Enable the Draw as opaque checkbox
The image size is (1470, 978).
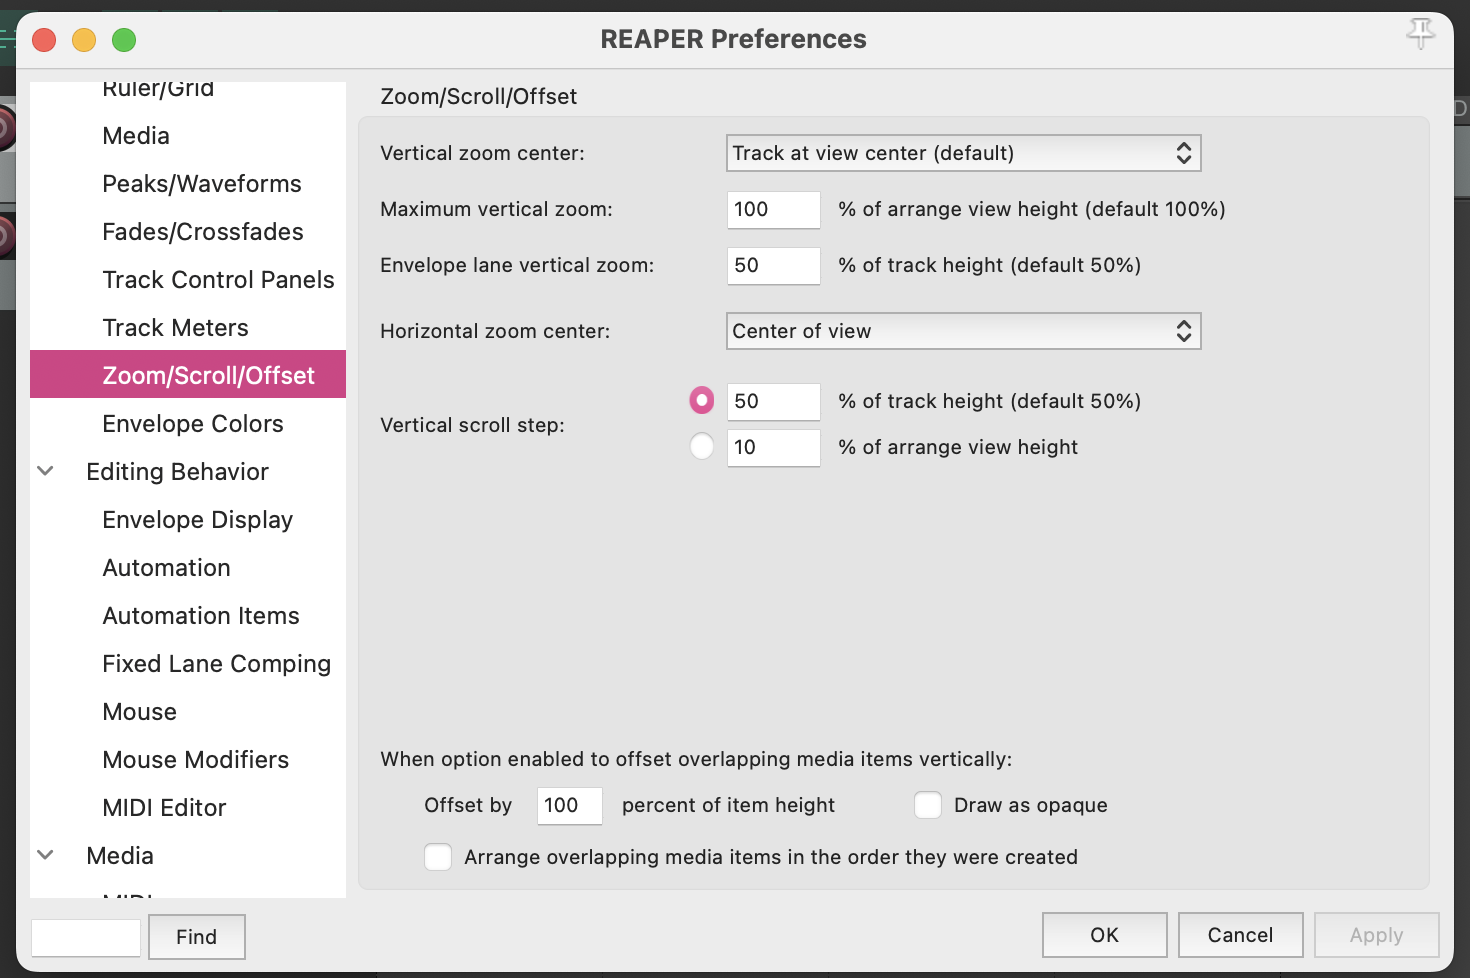click(x=929, y=805)
